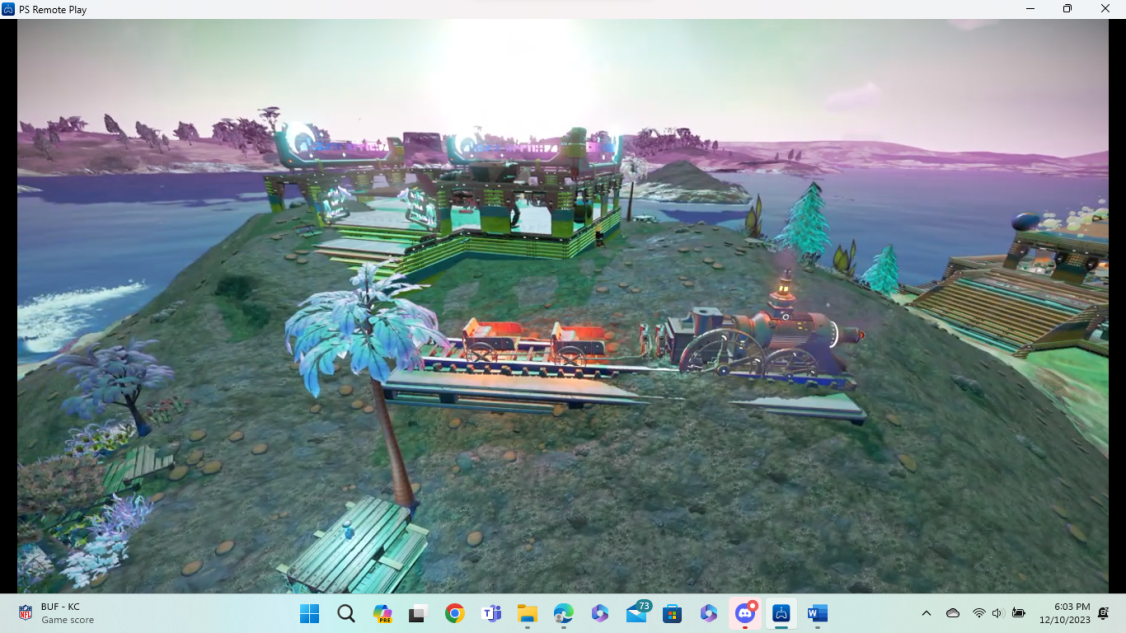Select the PS Remote Play taskbar icon

pos(781,613)
